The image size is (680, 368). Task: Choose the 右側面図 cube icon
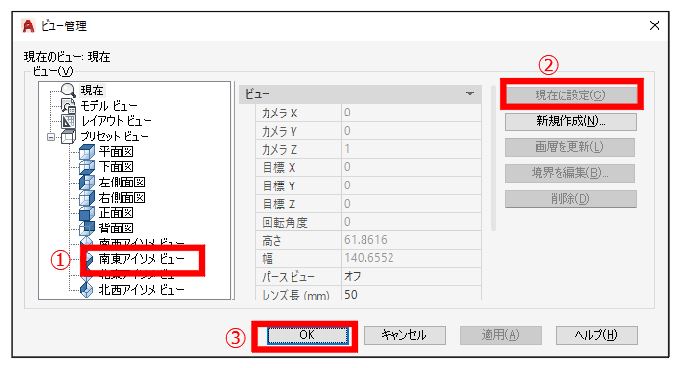tap(87, 198)
